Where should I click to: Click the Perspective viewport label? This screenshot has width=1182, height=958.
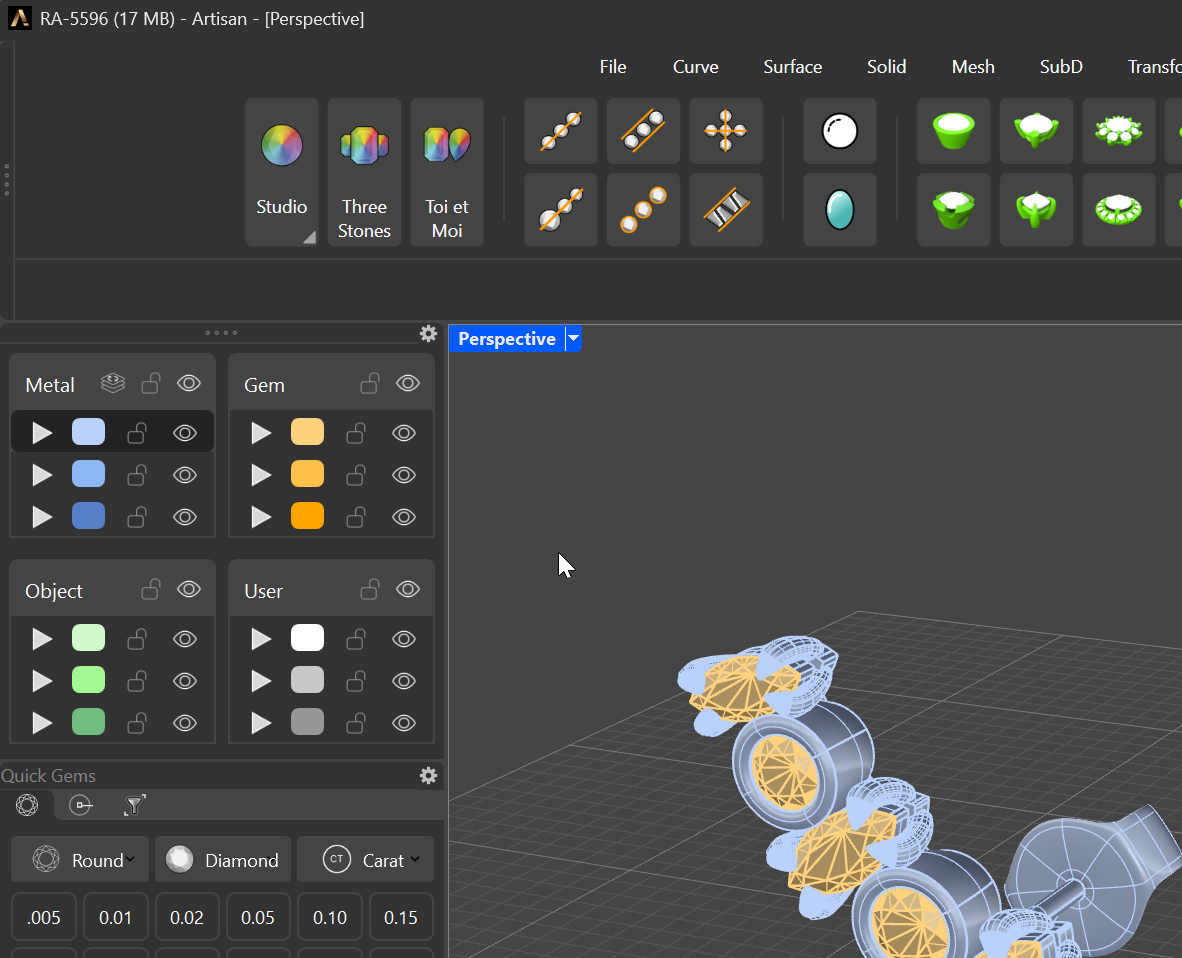507,338
